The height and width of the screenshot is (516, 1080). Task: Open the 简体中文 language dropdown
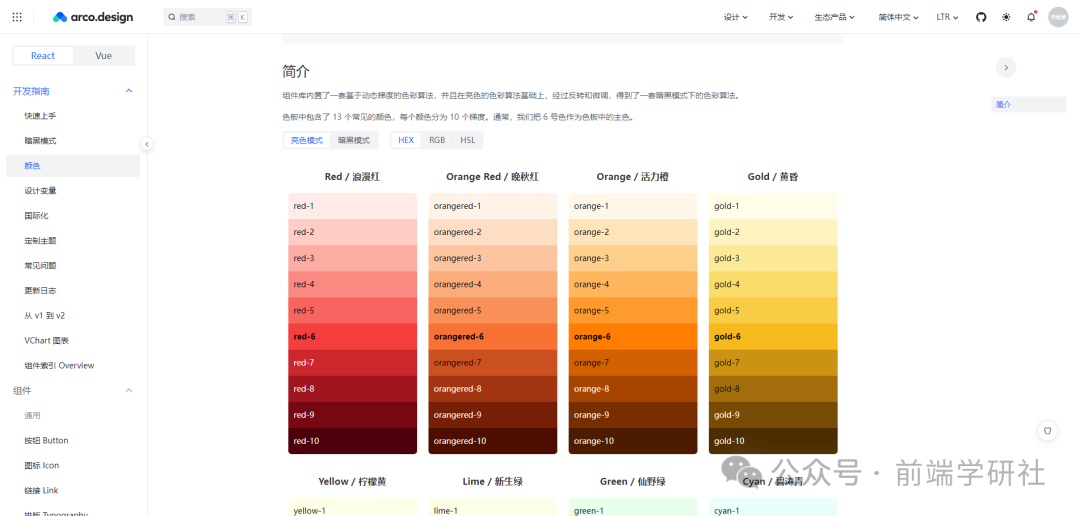[x=898, y=17]
